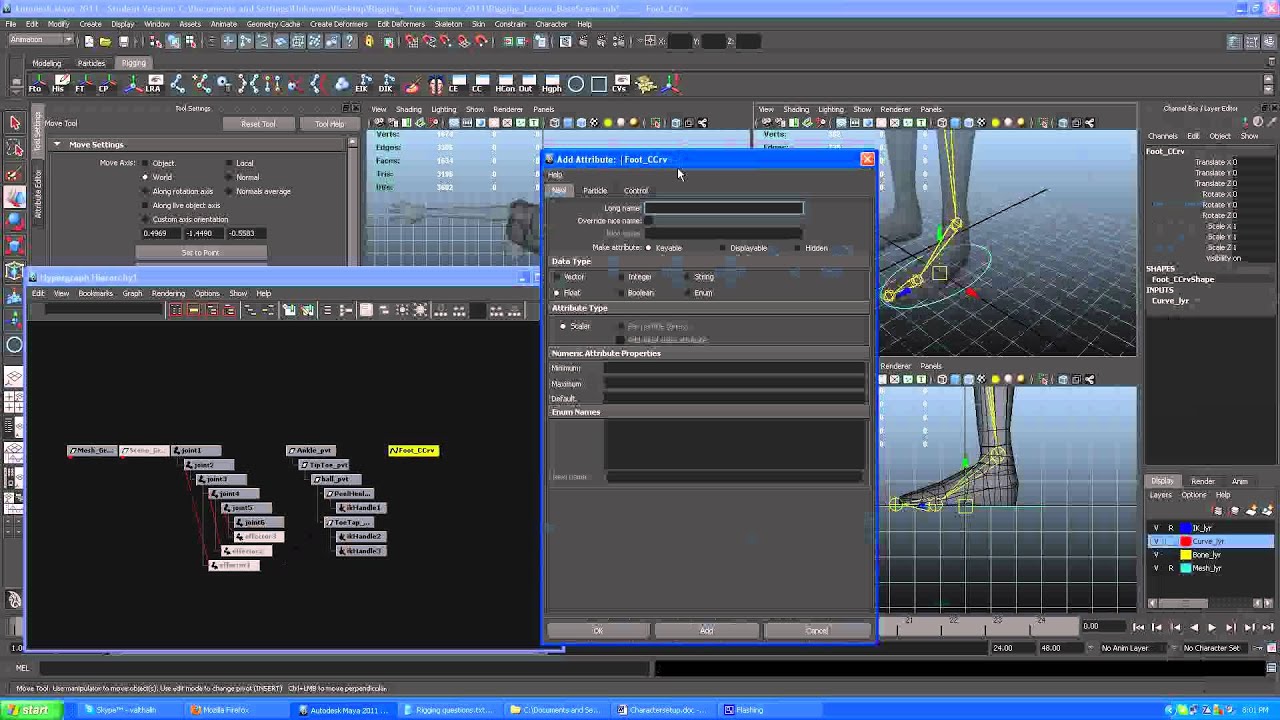Viewport: 1280px width, 720px height.
Task: Click the OK button in Add Attribute
Action: pyautogui.click(x=598, y=631)
